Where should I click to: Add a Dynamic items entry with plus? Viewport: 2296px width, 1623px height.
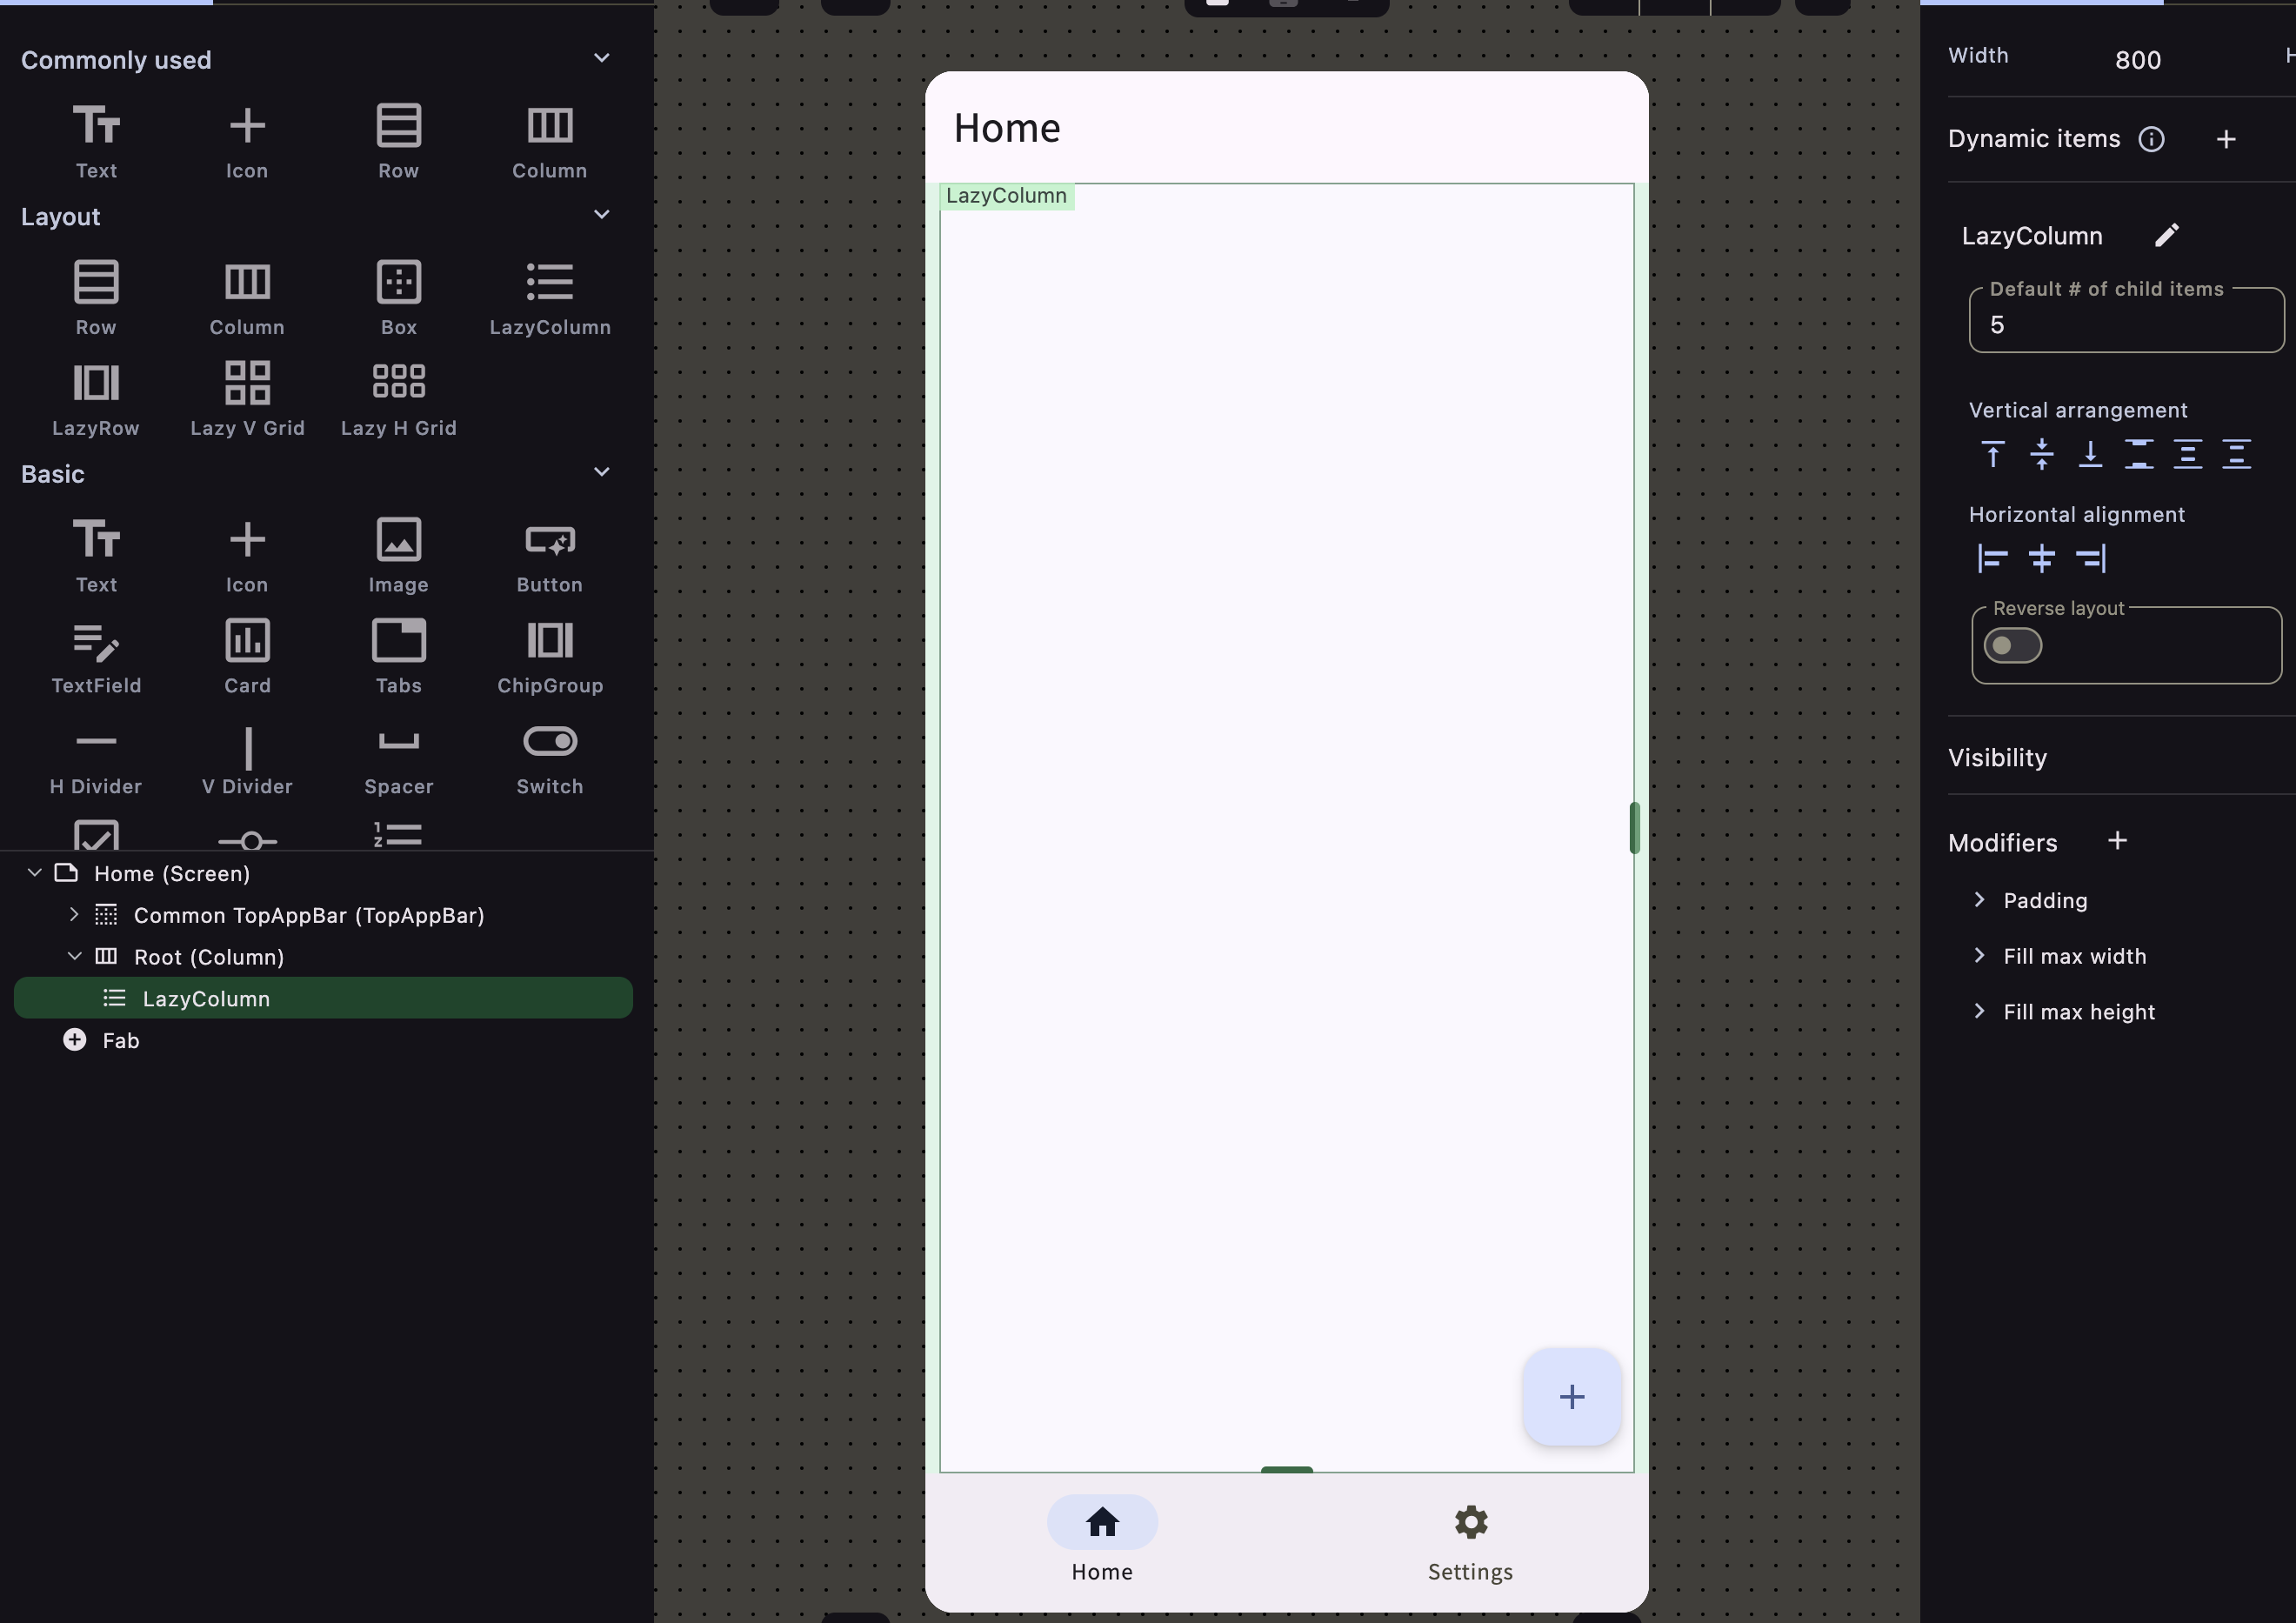(x=2225, y=139)
